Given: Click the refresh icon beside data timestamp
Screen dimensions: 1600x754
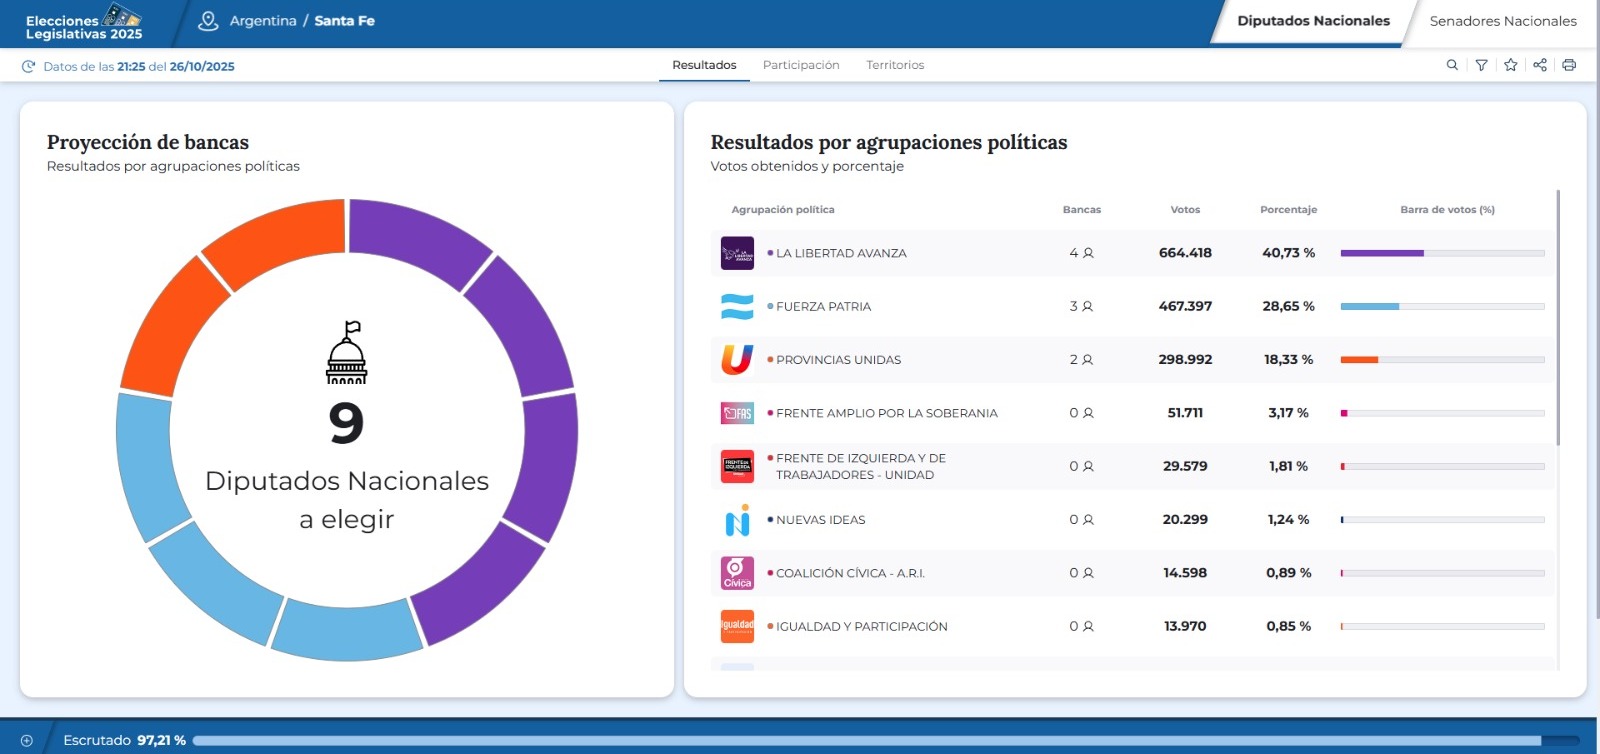Looking at the screenshot, I should [28, 67].
